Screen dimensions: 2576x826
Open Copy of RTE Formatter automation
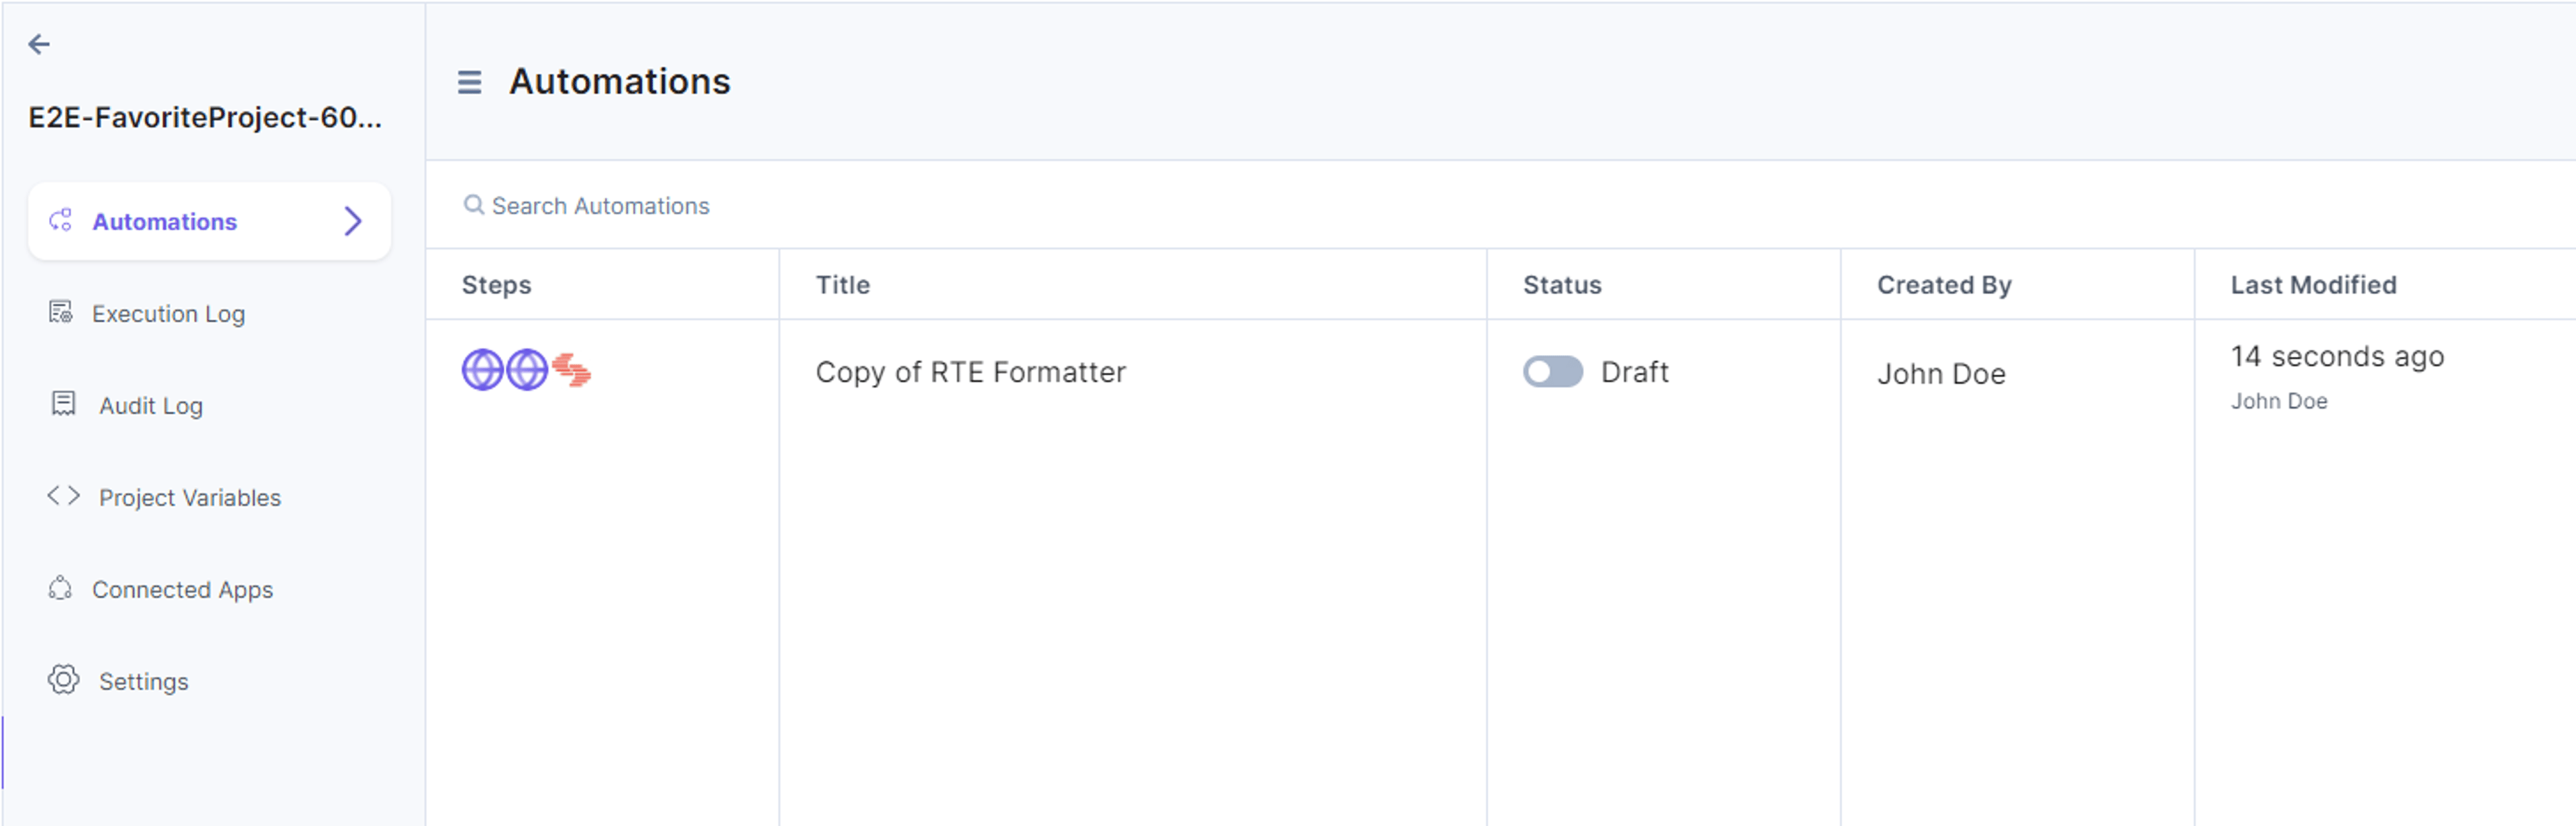point(970,372)
